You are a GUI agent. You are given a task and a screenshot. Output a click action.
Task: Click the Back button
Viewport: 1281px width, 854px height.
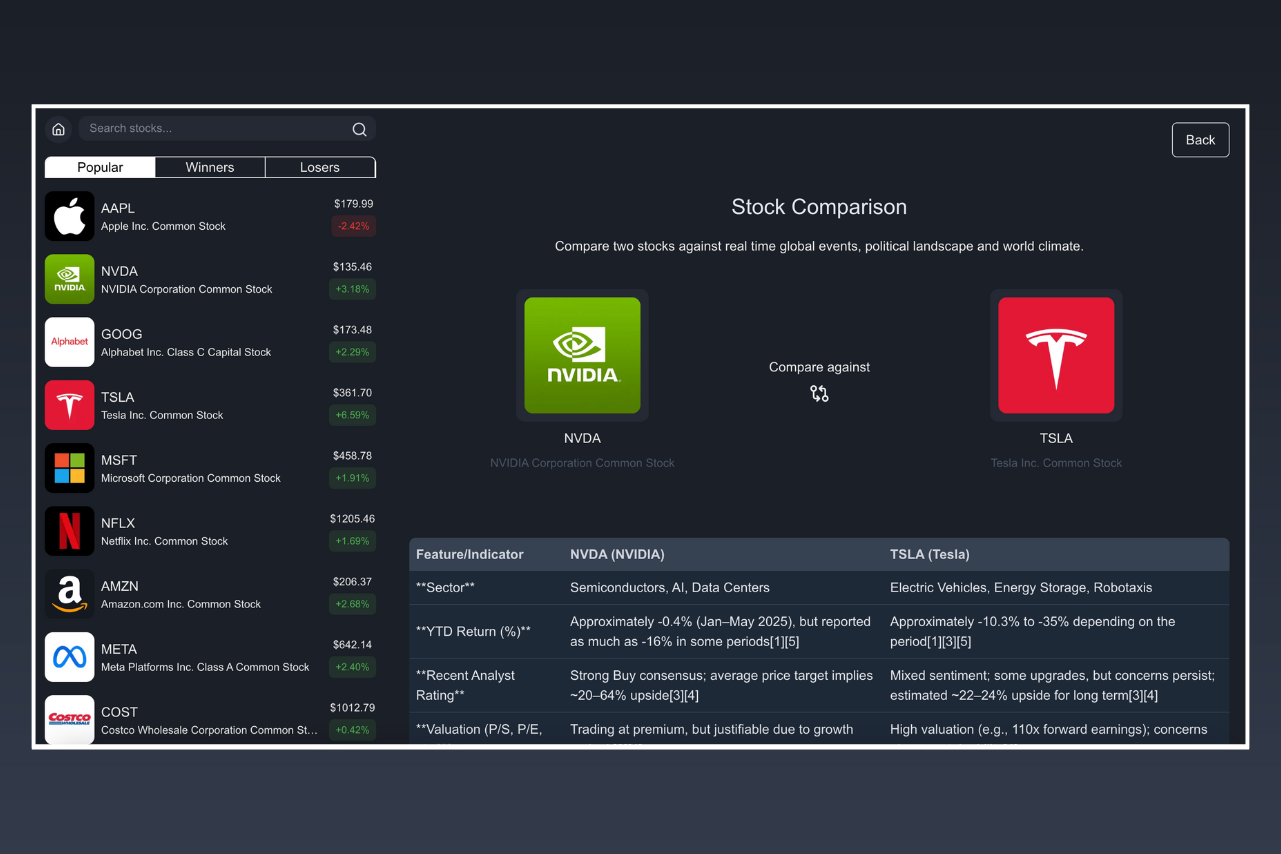(1200, 140)
